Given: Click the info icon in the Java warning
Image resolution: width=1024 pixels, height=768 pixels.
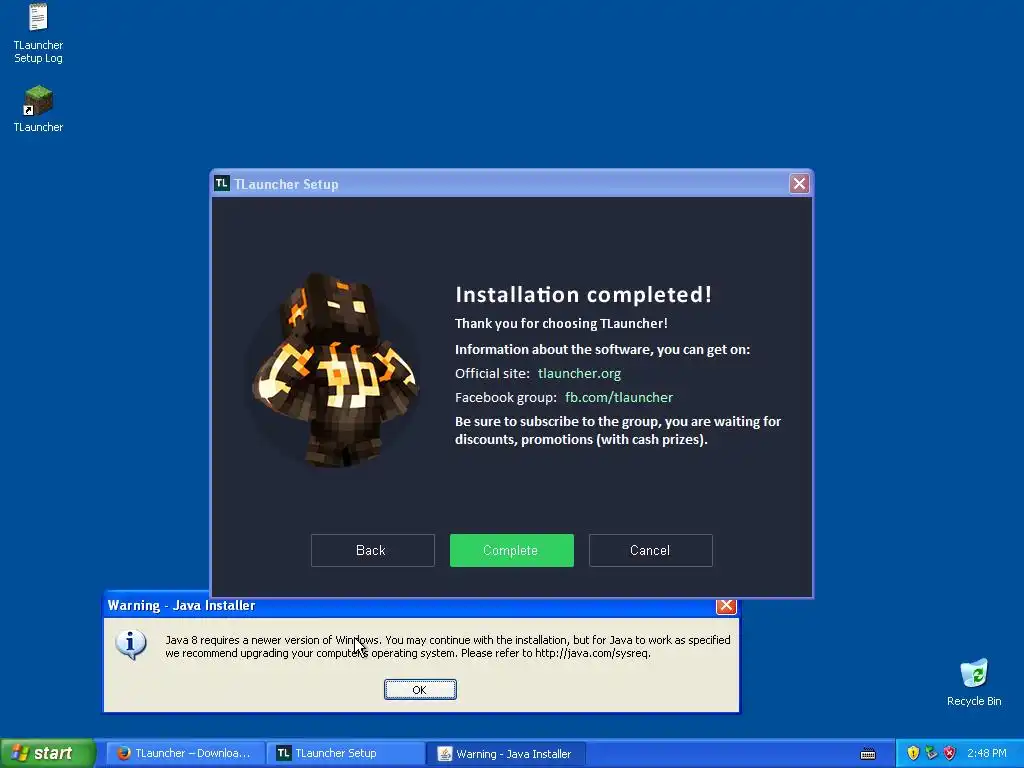Looking at the screenshot, I should click(131, 645).
